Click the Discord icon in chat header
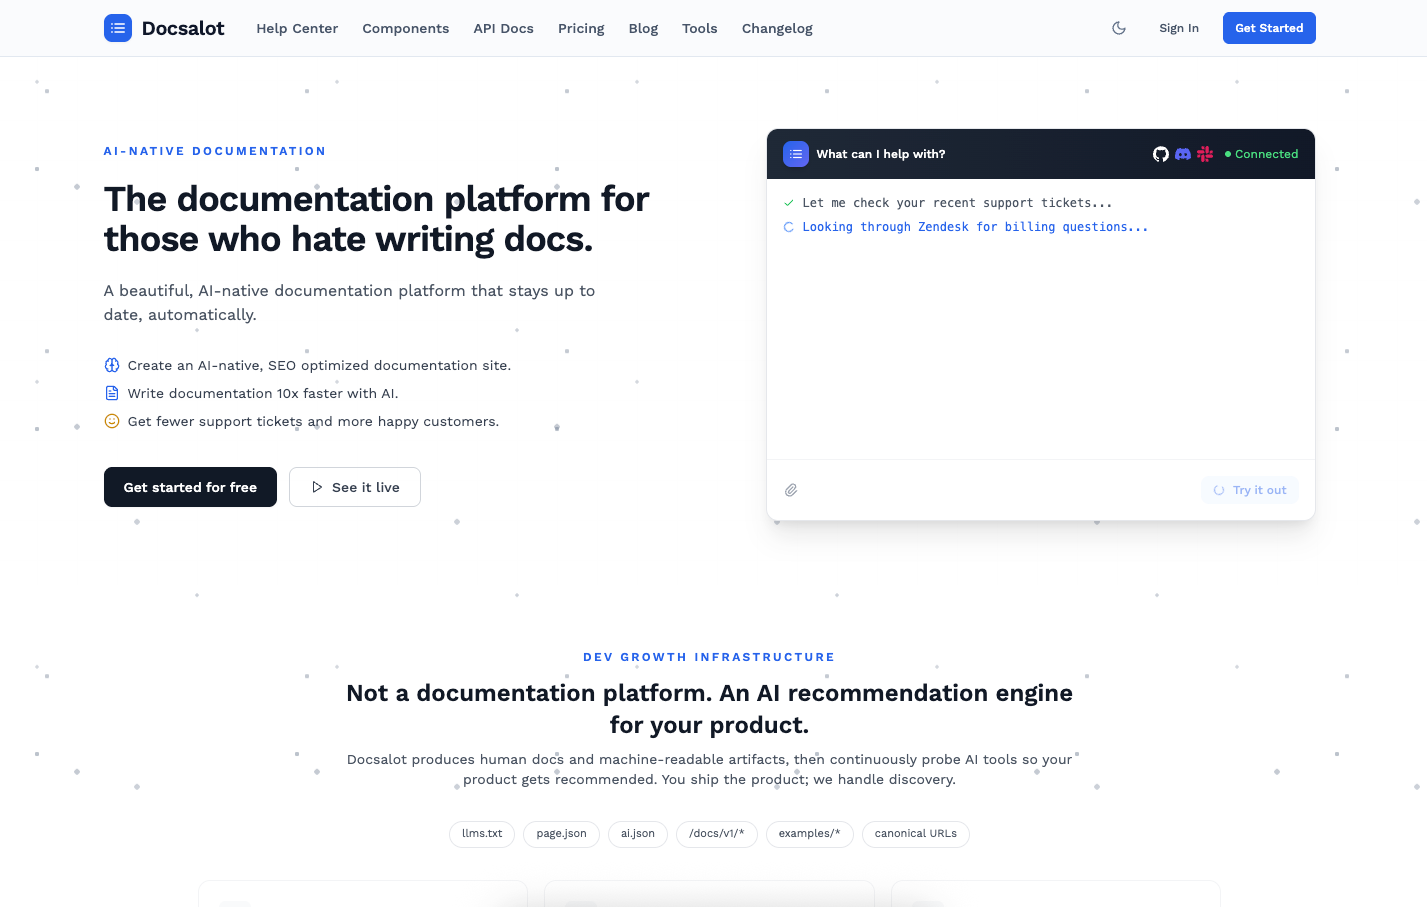Viewport: 1427px width, 907px height. (x=1183, y=154)
